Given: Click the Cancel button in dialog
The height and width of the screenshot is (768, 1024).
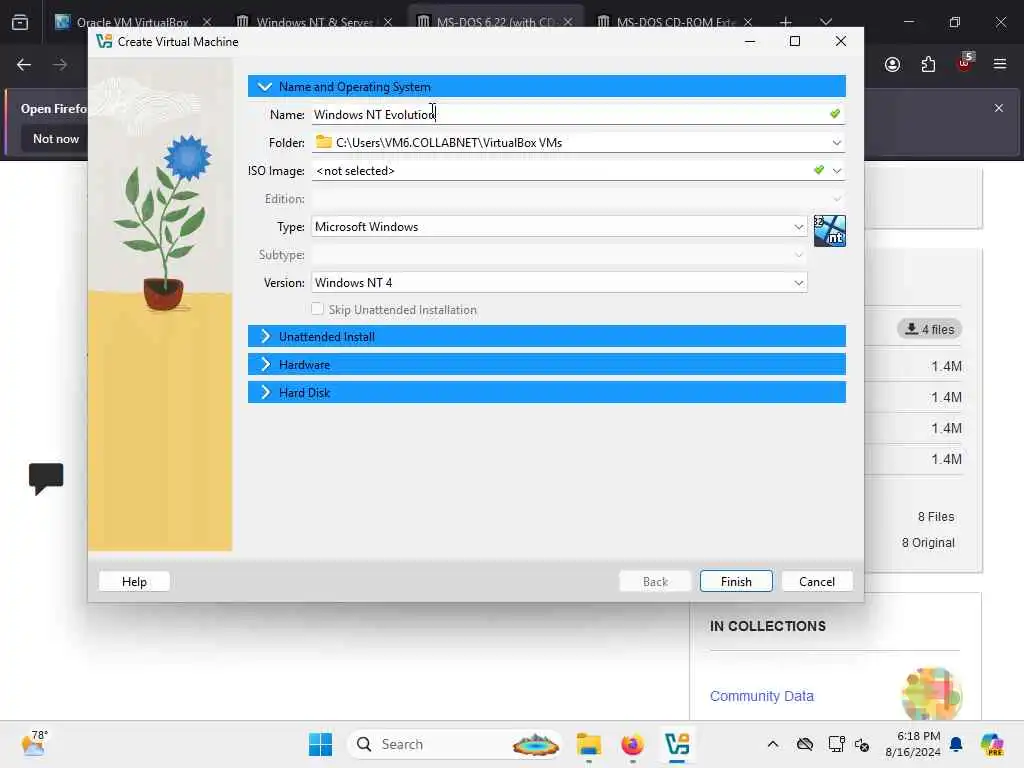Looking at the screenshot, I should coord(817,581).
